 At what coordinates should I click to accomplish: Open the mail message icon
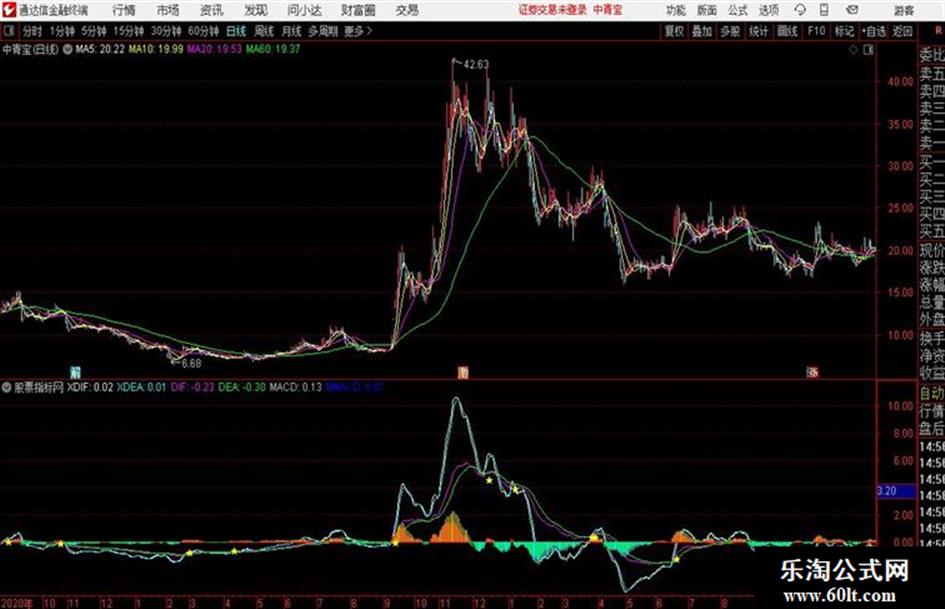[852, 10]
